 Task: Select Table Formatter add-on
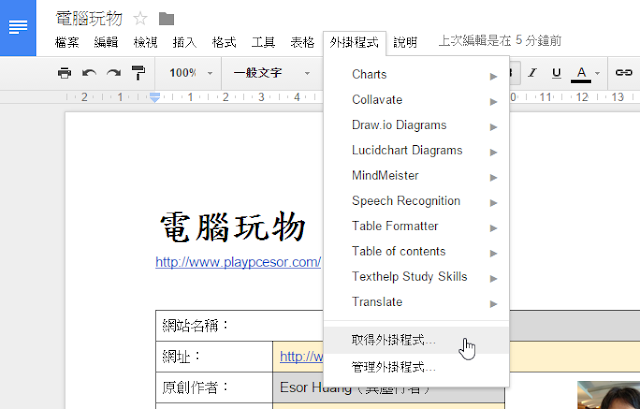pos(416,226)
